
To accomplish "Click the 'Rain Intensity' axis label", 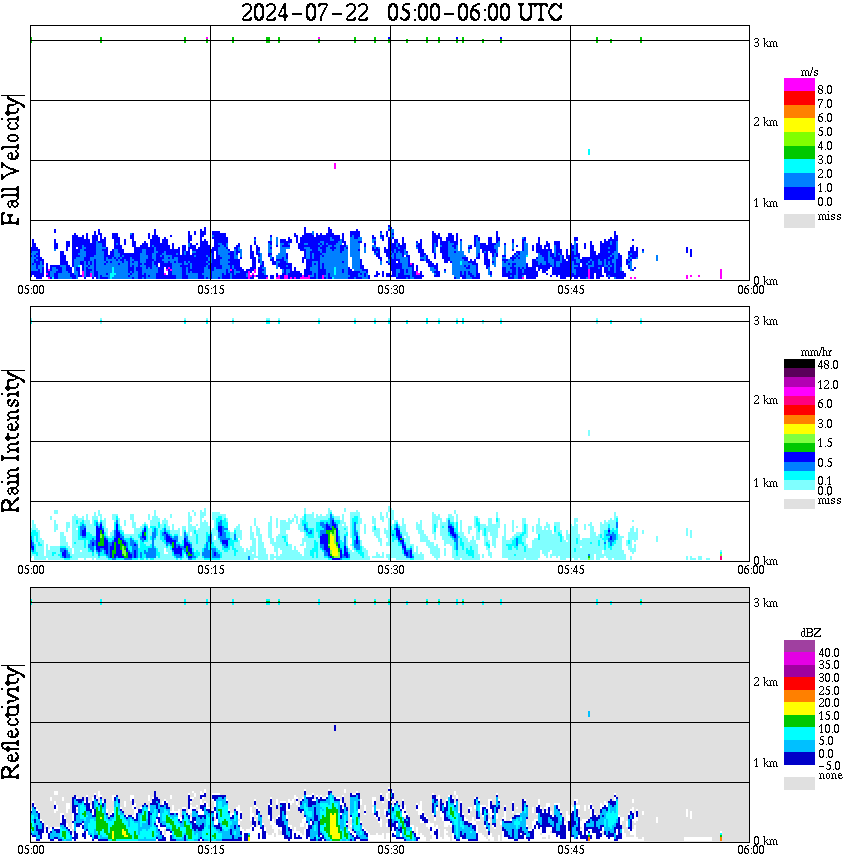I will point(11,441).
